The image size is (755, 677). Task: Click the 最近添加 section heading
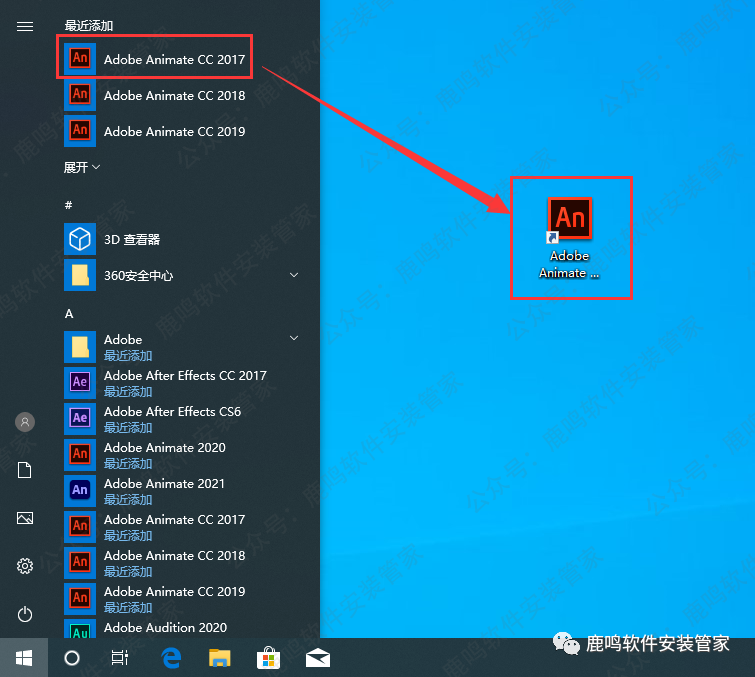tap(89, 26)
